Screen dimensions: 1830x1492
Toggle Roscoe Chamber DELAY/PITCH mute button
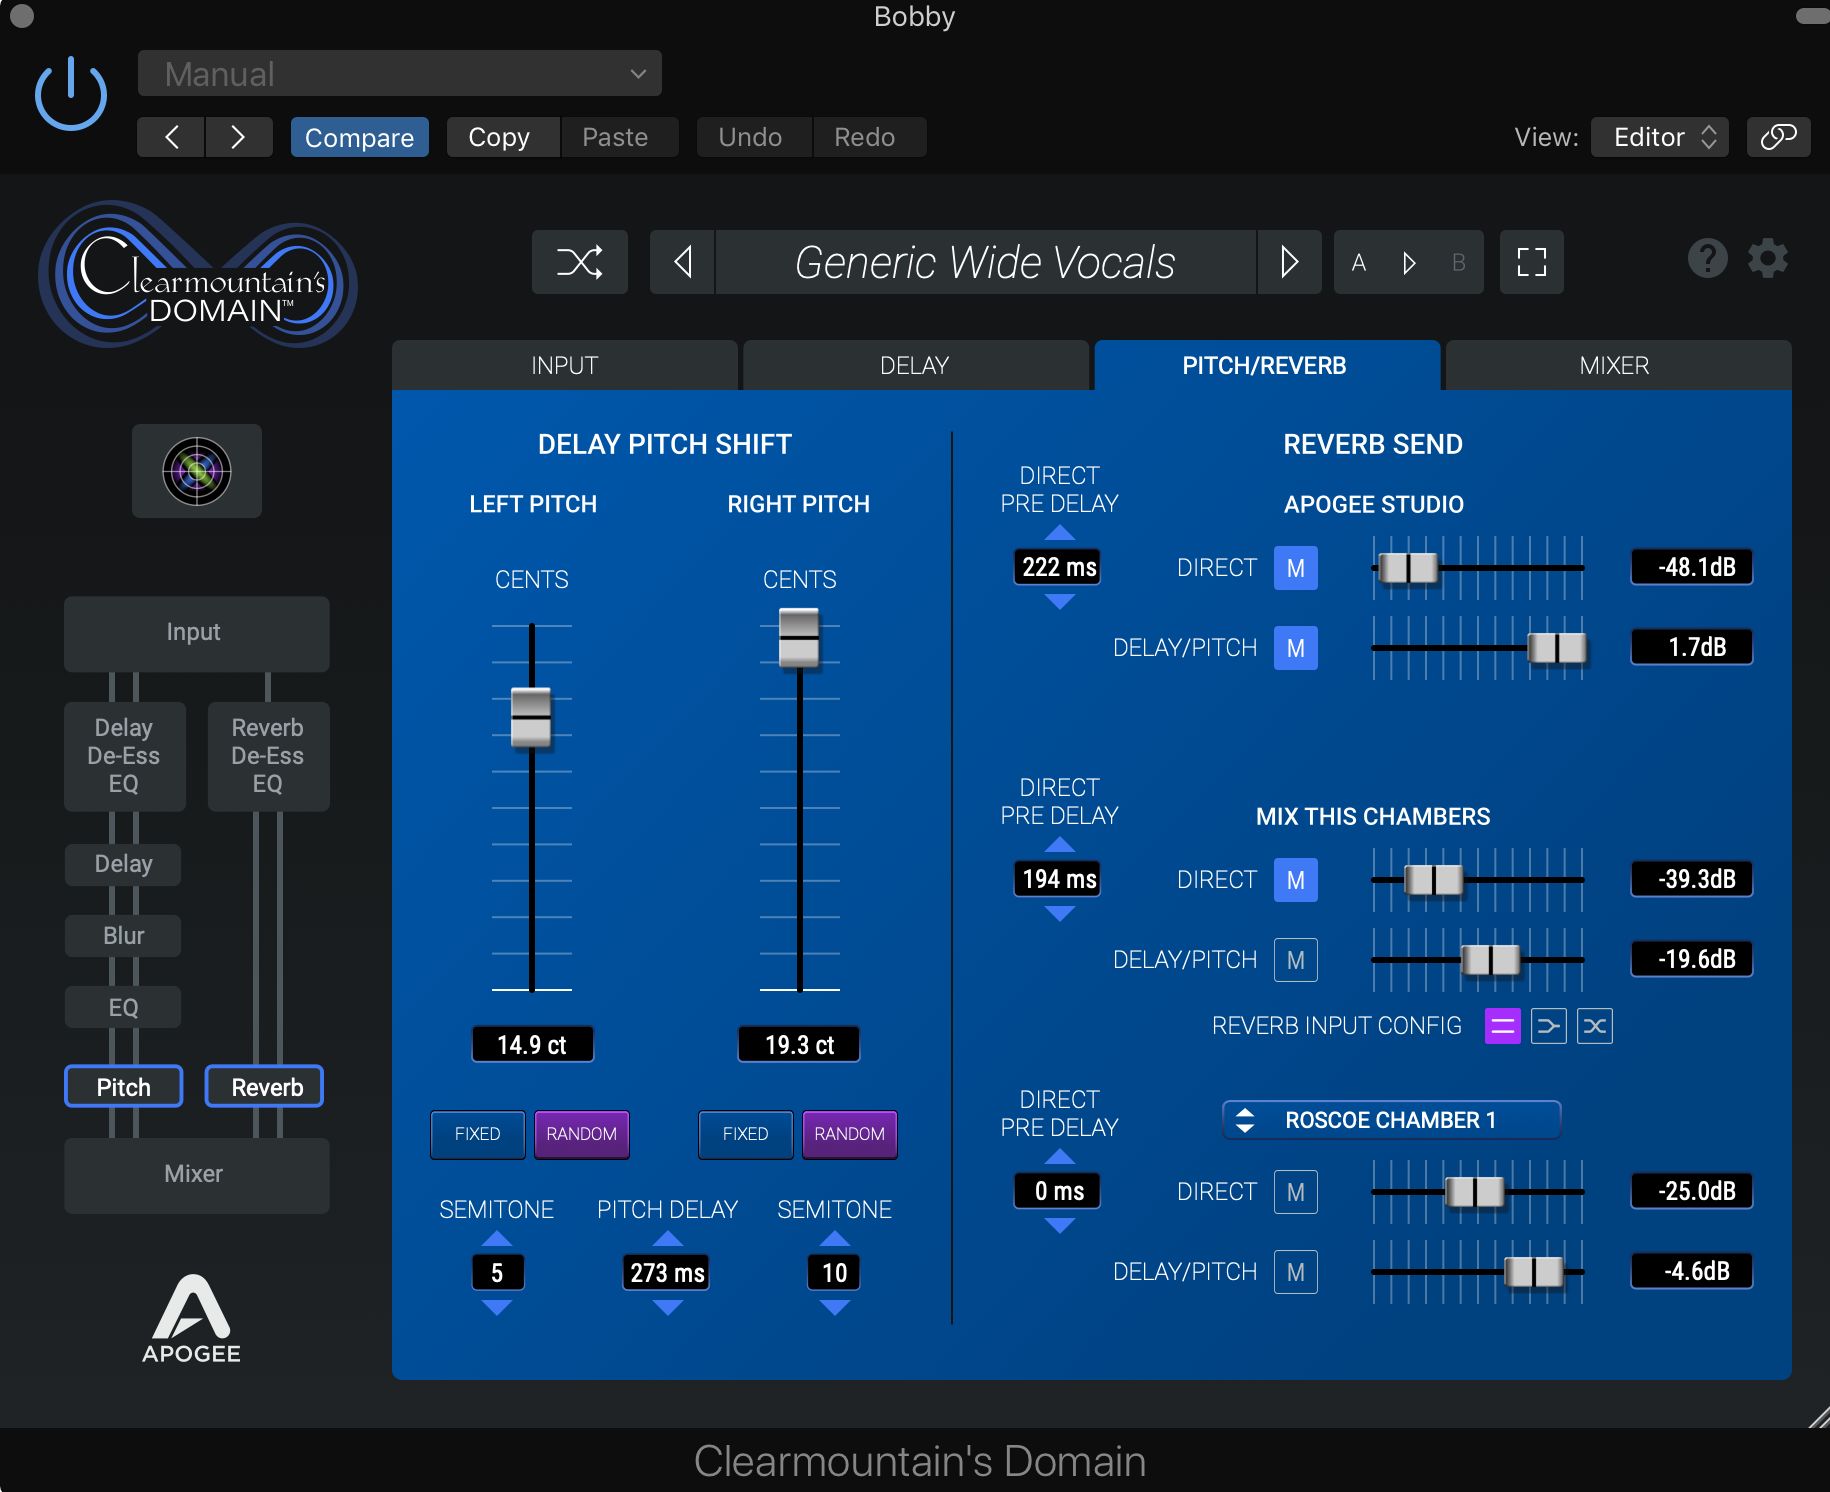click(1296, 1272)
